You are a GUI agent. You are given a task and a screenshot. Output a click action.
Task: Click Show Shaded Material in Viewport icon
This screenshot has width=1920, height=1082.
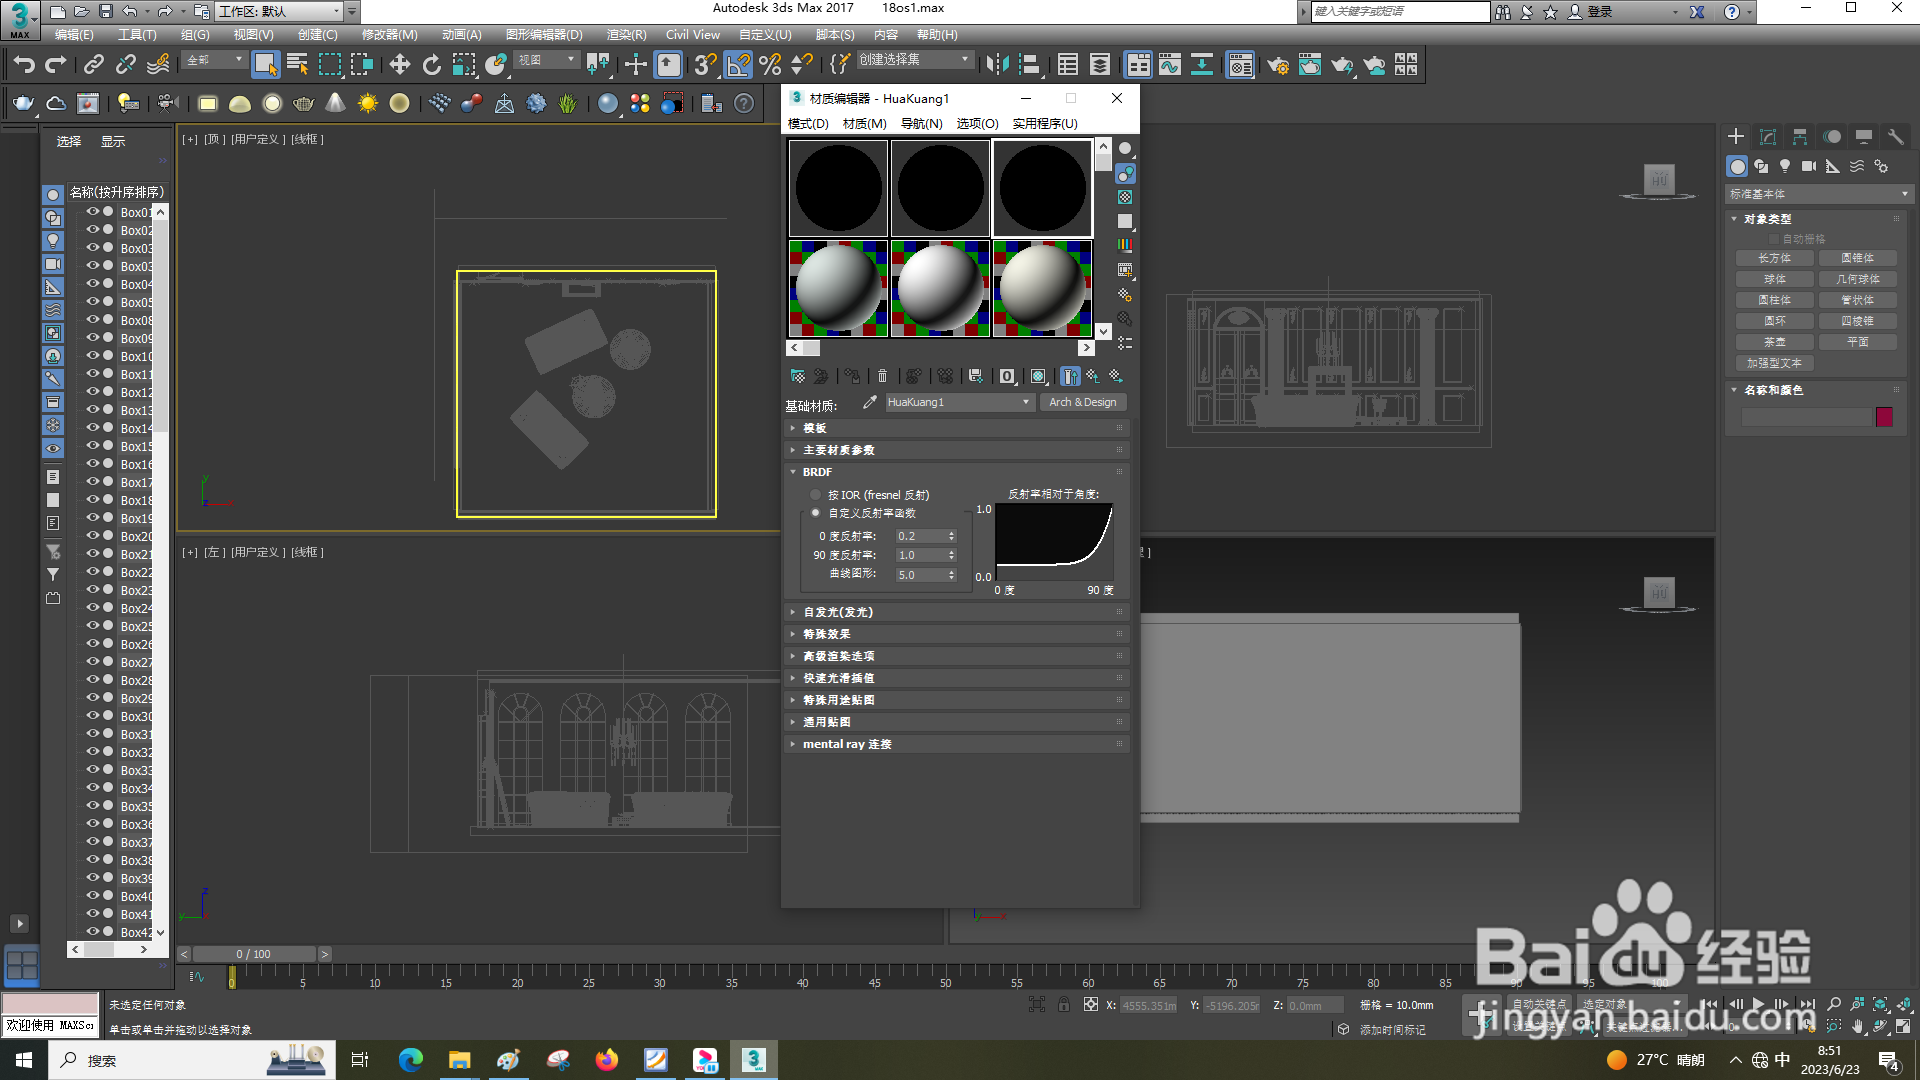coord(1038,376)
